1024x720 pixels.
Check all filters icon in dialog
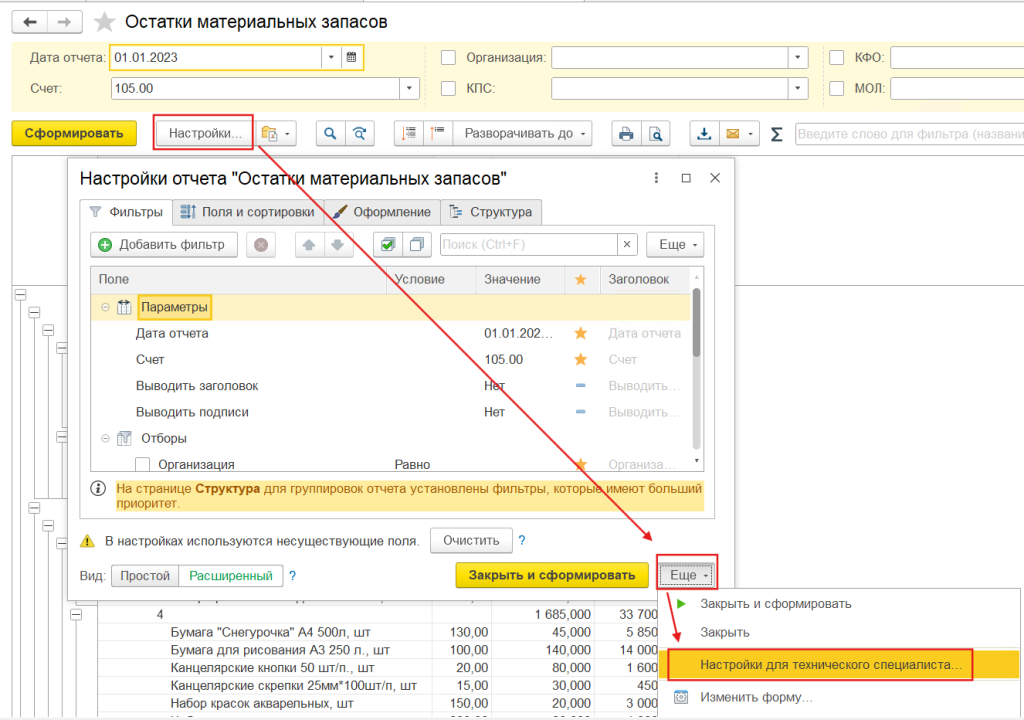[x=388, y=244]
